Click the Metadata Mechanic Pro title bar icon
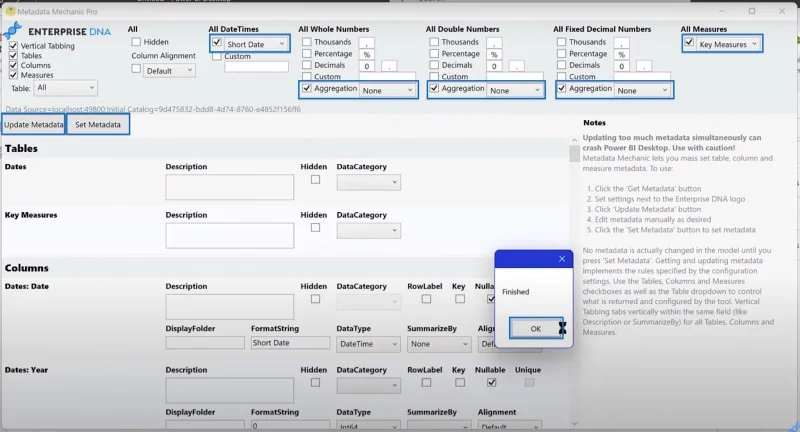 tap(10, 11)
